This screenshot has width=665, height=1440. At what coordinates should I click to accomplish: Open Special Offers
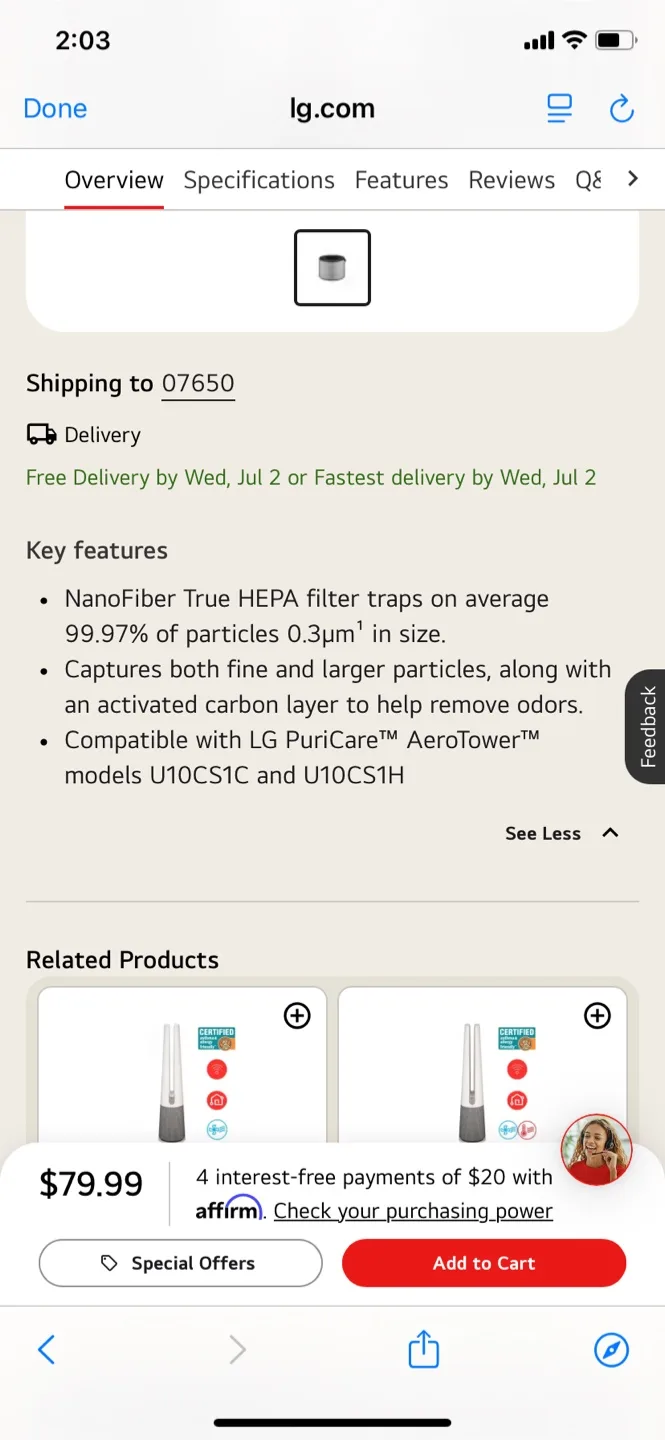[x=180, y=1263]
